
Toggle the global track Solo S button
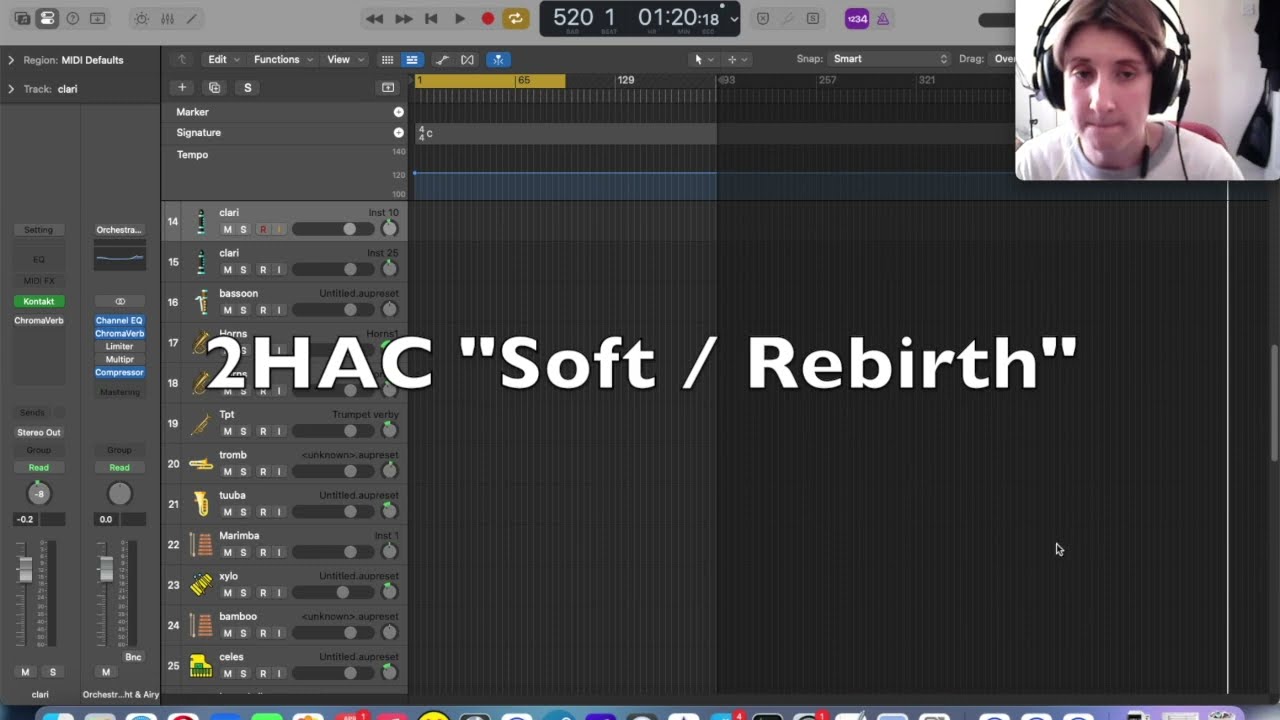pyautogui.click(x=248, y=88)
